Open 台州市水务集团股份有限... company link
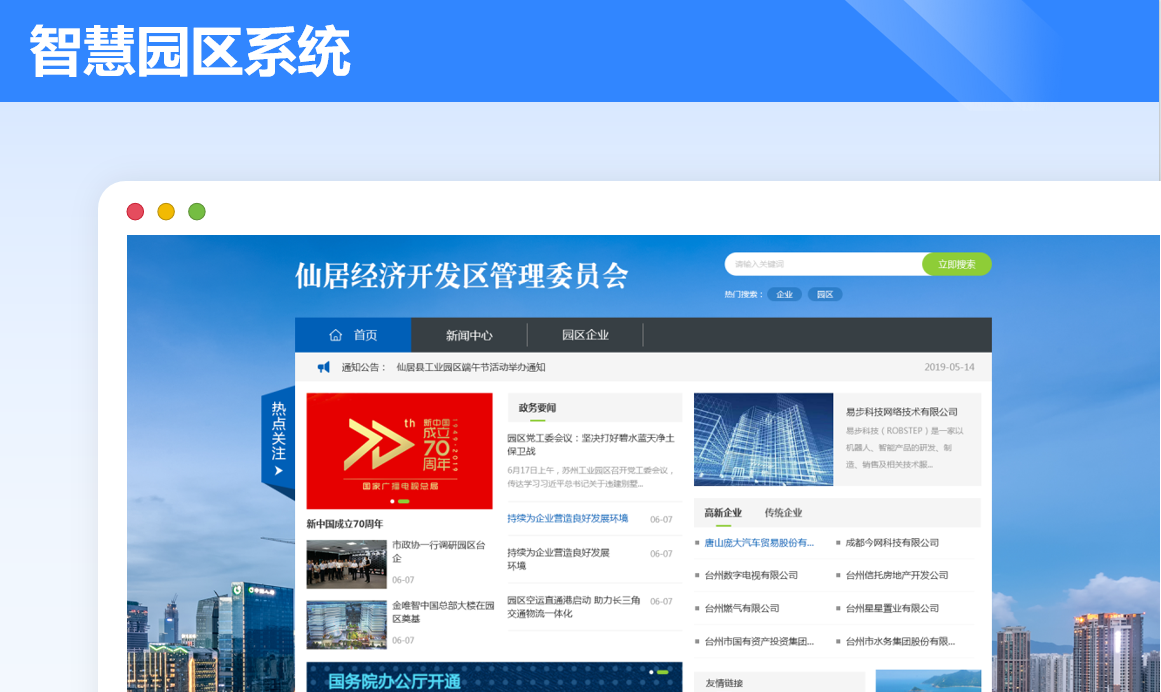 (x=900, y=642)
